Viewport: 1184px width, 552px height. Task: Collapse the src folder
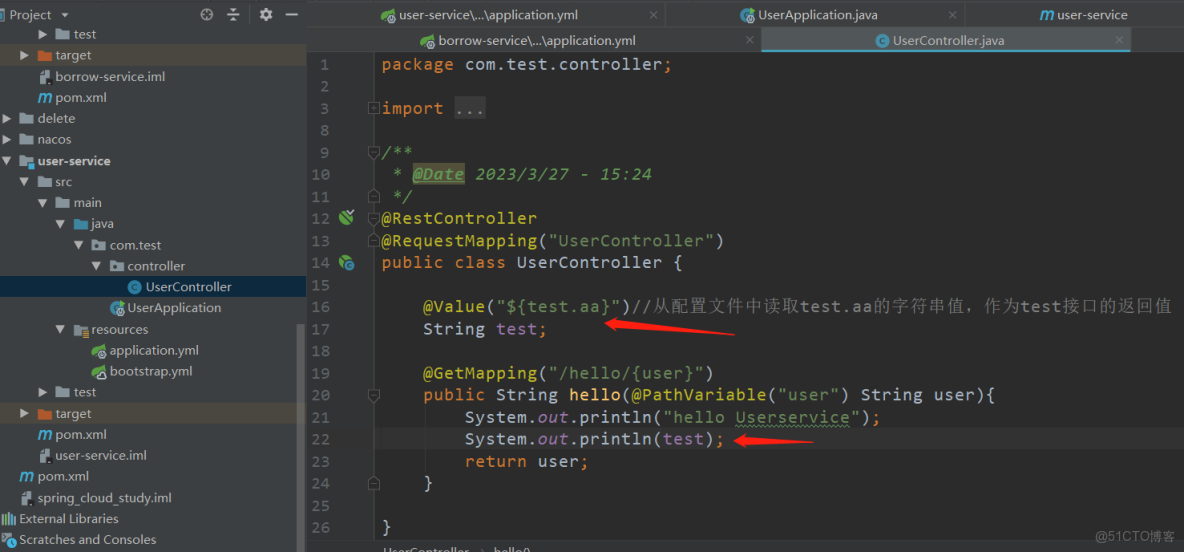(24, 182)
